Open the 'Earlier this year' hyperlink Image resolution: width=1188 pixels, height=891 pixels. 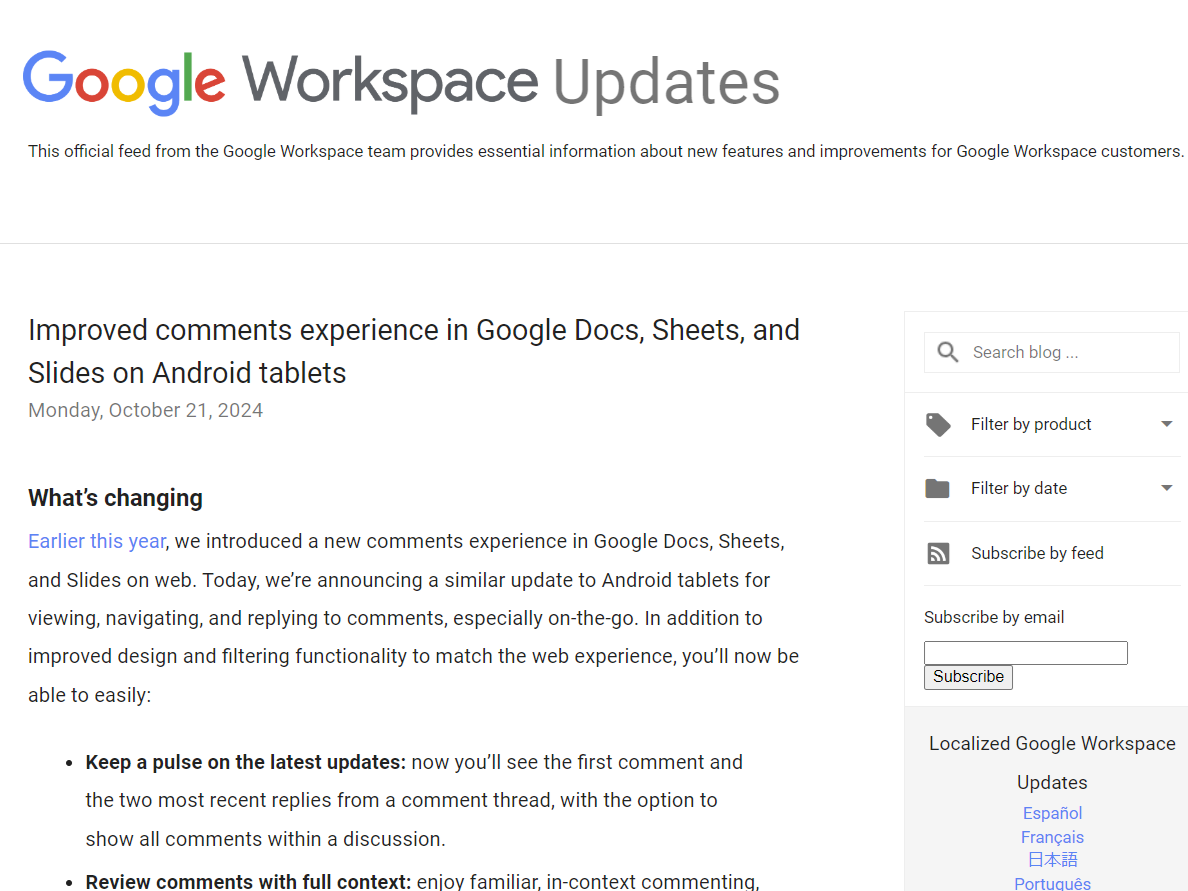click(96, 541)
